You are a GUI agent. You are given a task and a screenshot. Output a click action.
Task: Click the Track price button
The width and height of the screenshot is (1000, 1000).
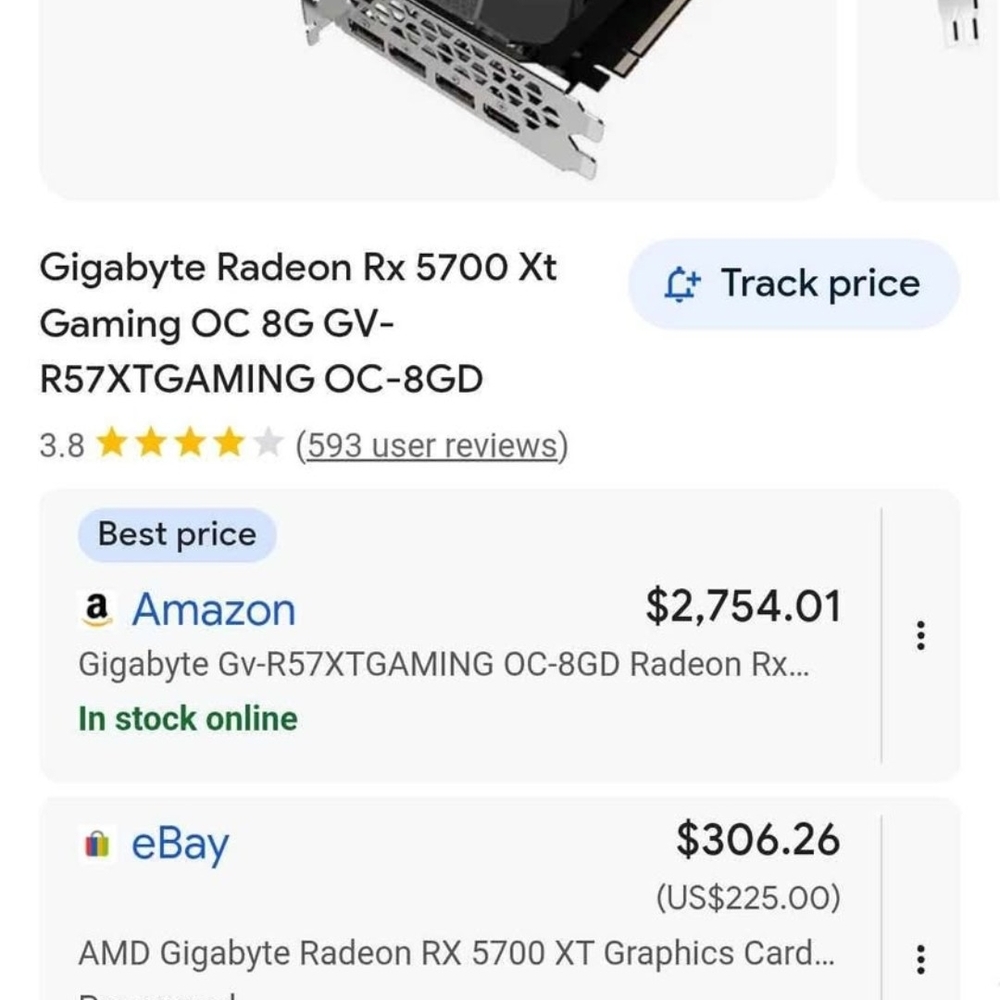(793, 283)
